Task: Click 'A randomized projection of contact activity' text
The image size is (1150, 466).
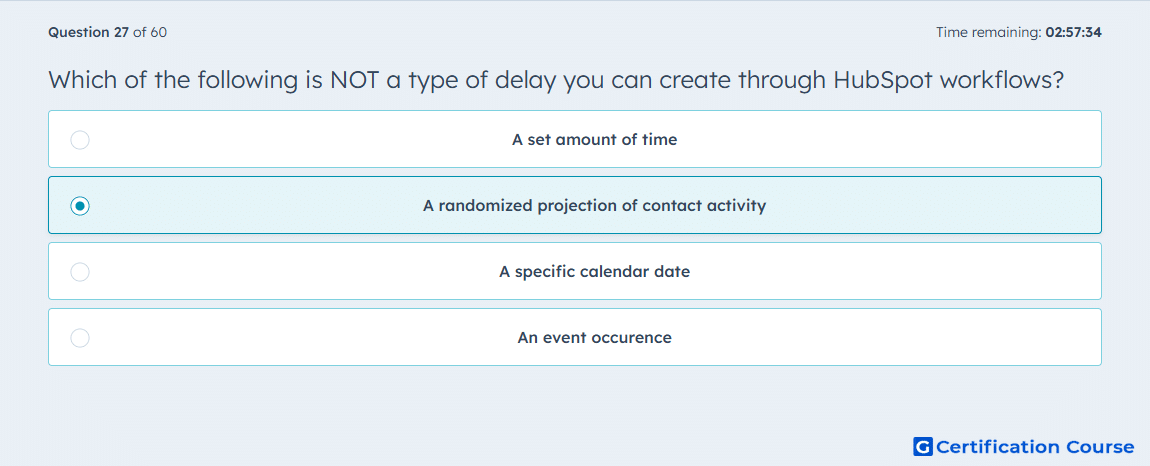Action: [x=595, y=206]
